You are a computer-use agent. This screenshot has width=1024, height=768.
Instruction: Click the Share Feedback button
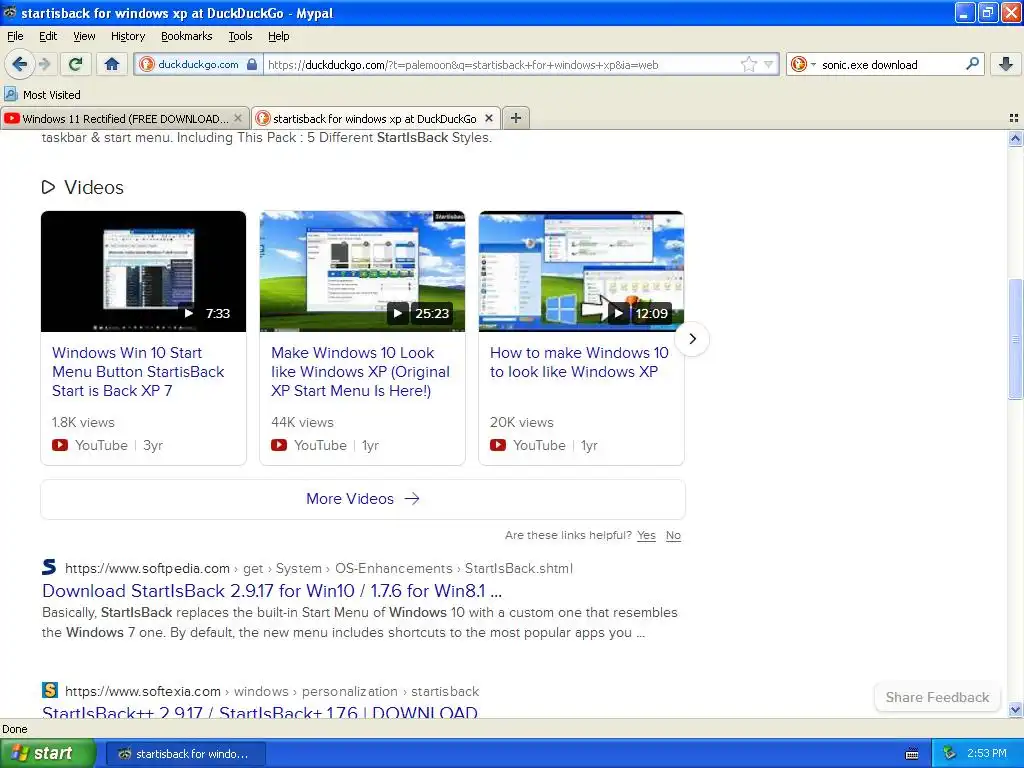pyautogui.click(x=937, y=697)
